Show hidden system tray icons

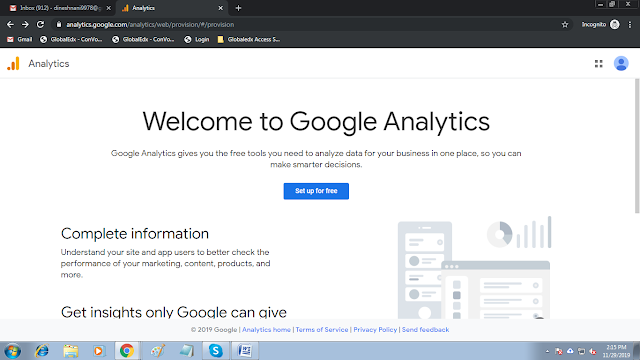547,351
